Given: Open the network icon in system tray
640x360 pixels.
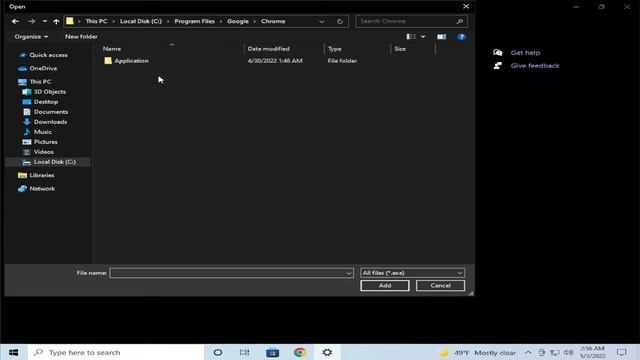Looking at the screenshot, I should [555, 352].
